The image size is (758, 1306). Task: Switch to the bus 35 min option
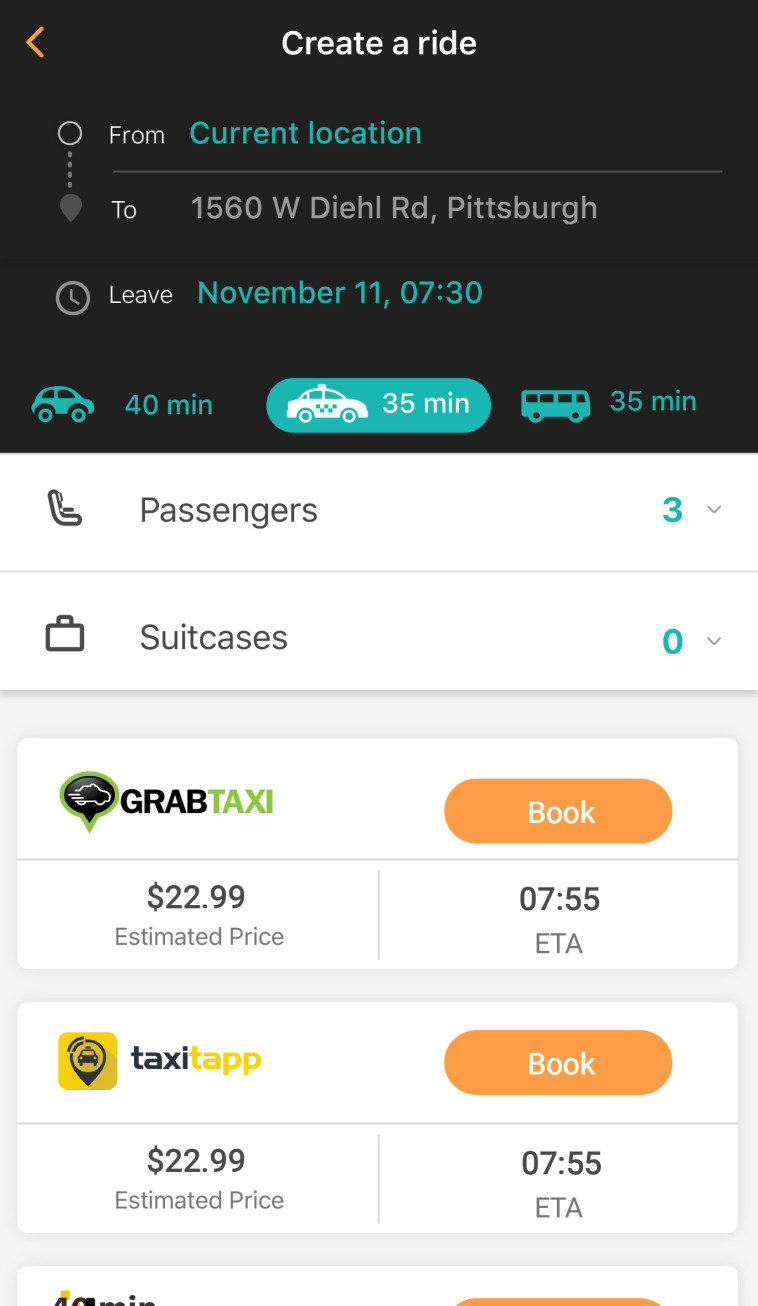608,403
